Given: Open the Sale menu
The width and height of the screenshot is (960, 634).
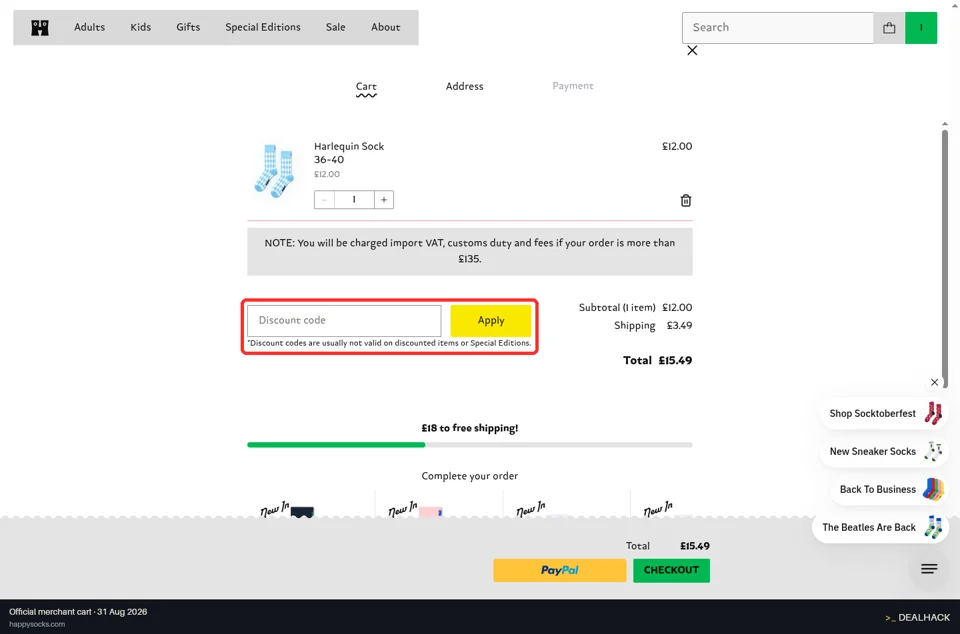Looking at the screenshot, I should pos(336,27).
